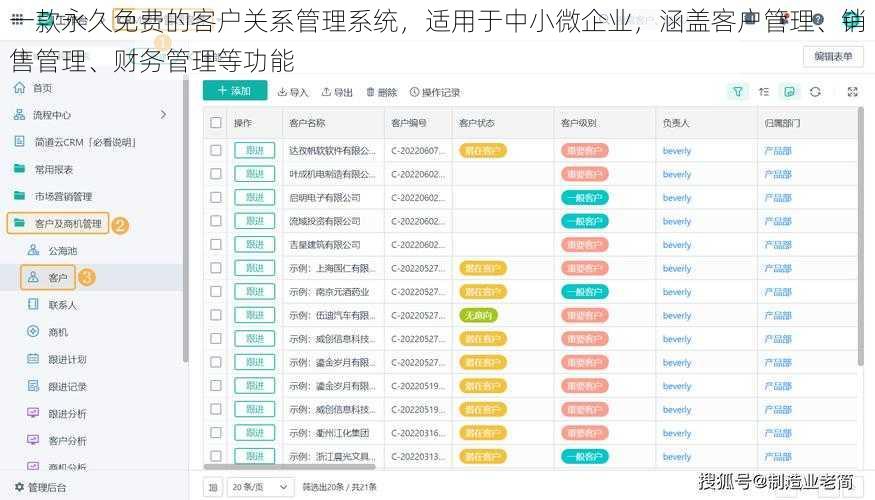Click the 操作 column header
Image resolution: width=875 pixels, height=500 pixels.
(x=243, y=123)
